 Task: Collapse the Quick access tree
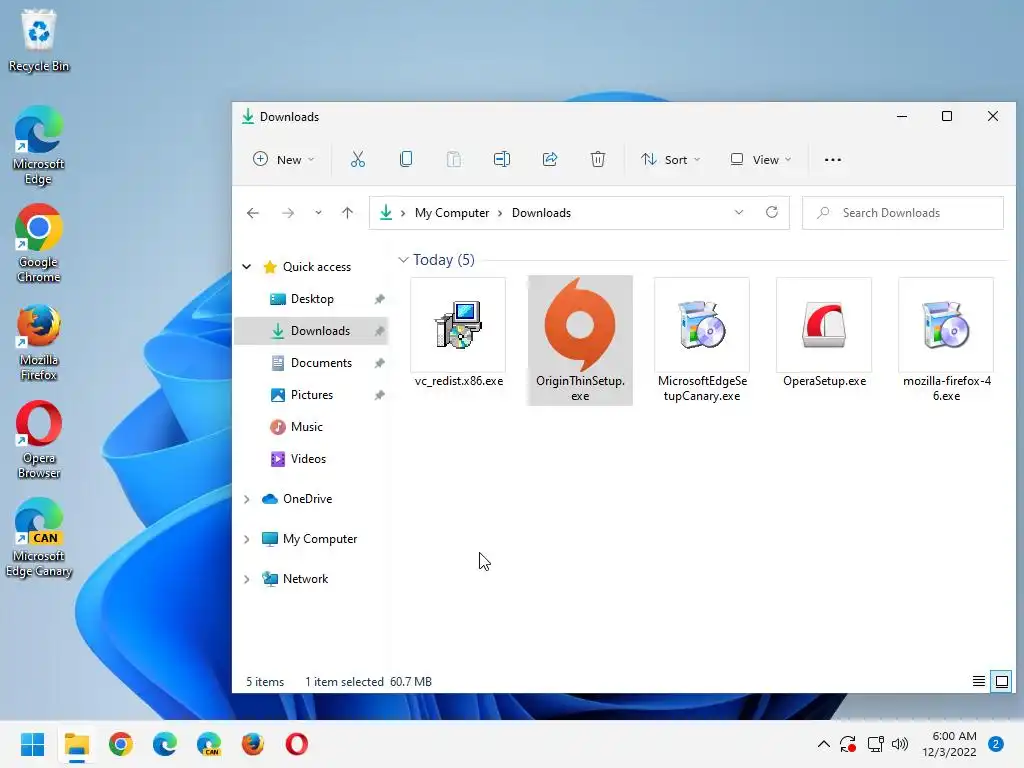(247, 266)
